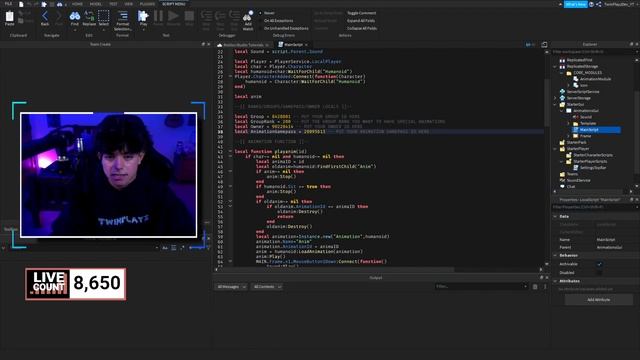Click the Output filter field
The image size is (640, 360).
coord(481,287)
